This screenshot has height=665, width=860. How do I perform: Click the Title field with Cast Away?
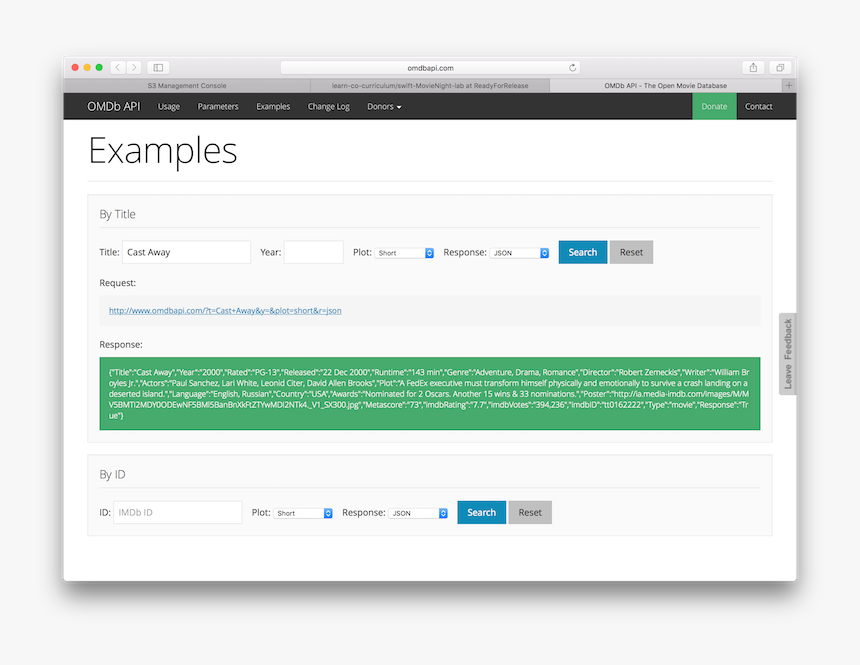[x=186, y=252]
